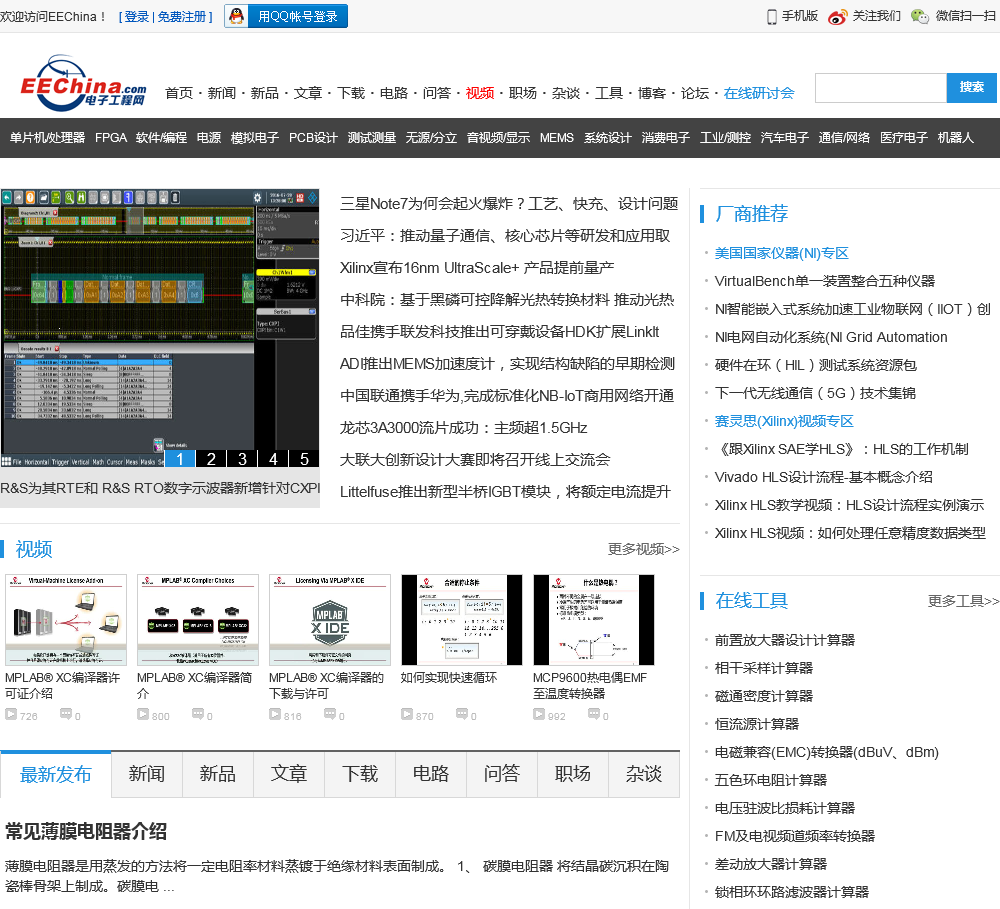Open 更多视频>> link

tap(643, 549)
